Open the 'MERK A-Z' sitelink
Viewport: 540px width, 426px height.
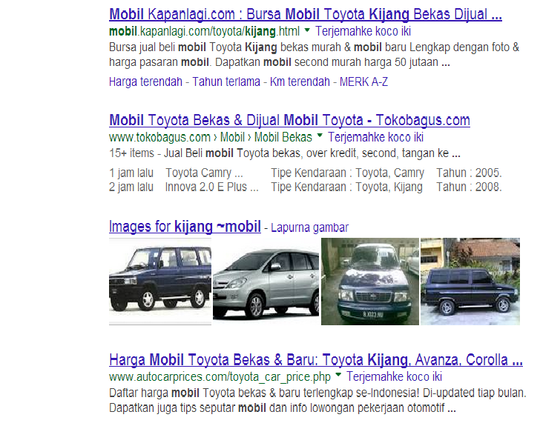tap(364, 82)
